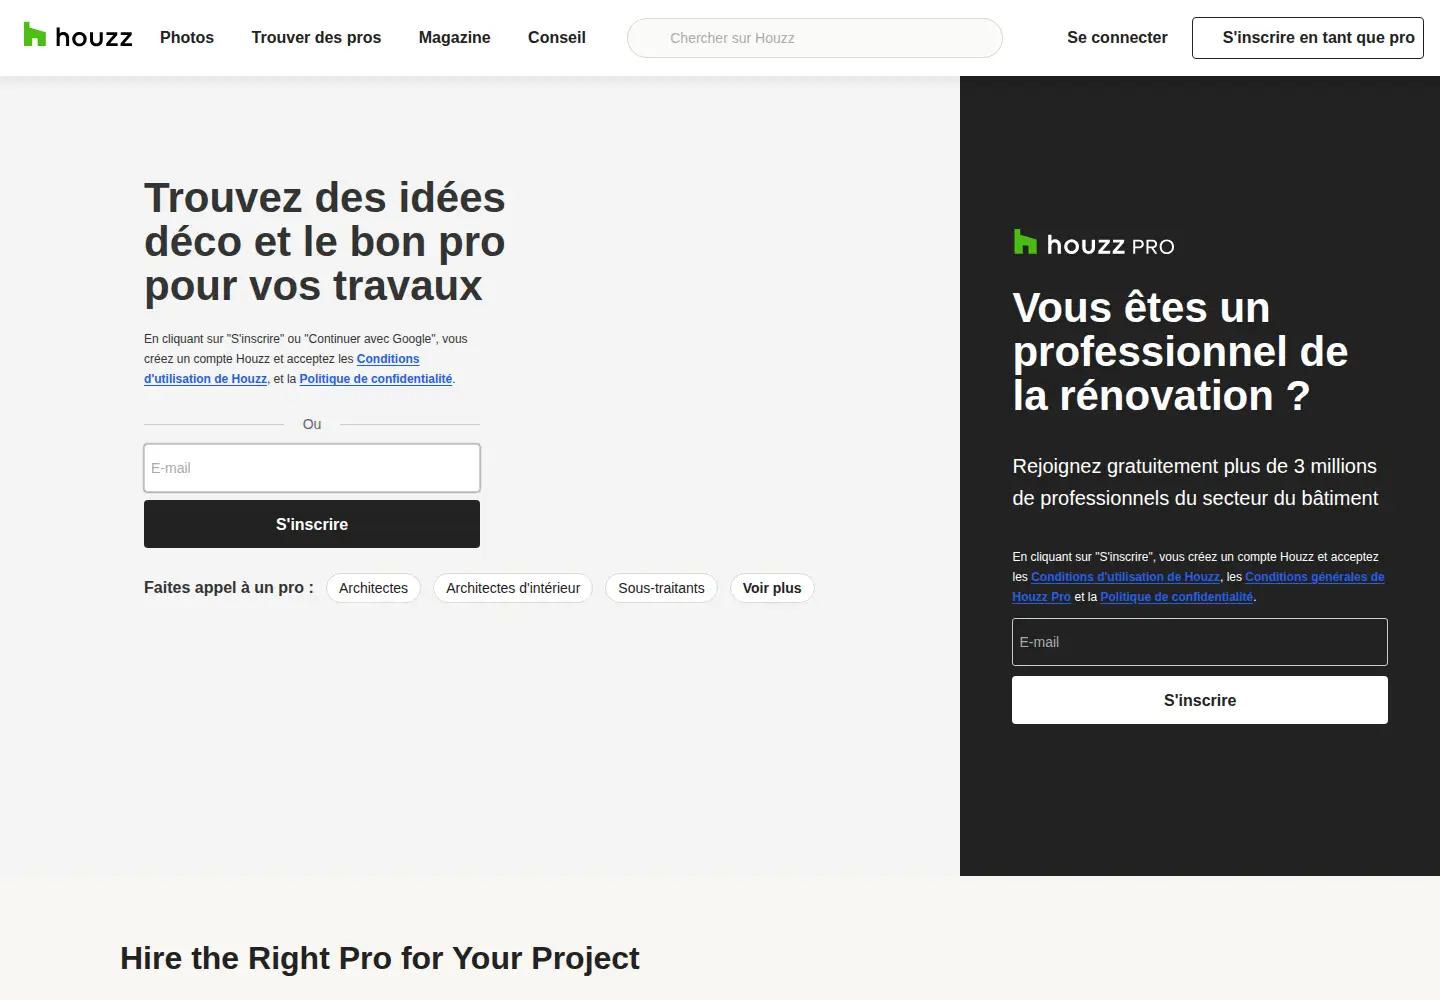Click the Rejoignez gratuitement plus de 3 millions text
The height and width of the screenshot is (1000, 1440).
point(1195,482)
